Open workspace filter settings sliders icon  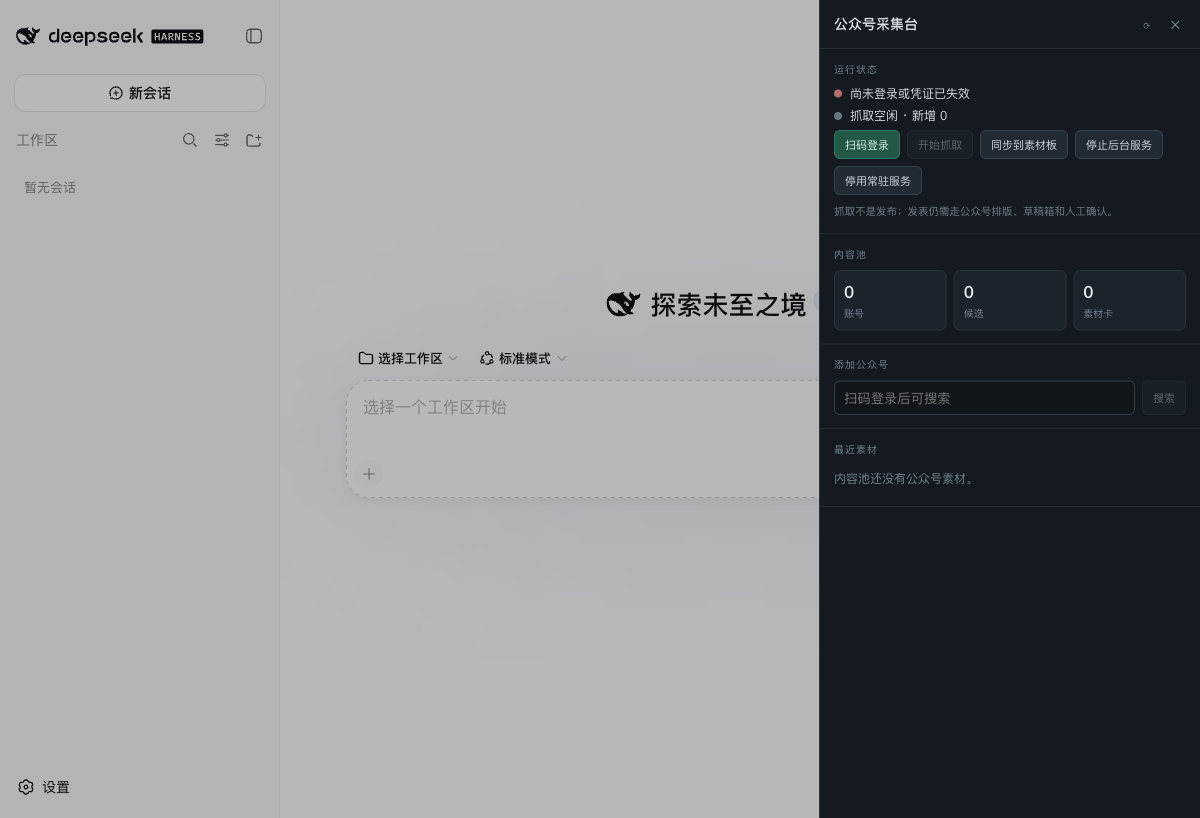tap(222, 140)
